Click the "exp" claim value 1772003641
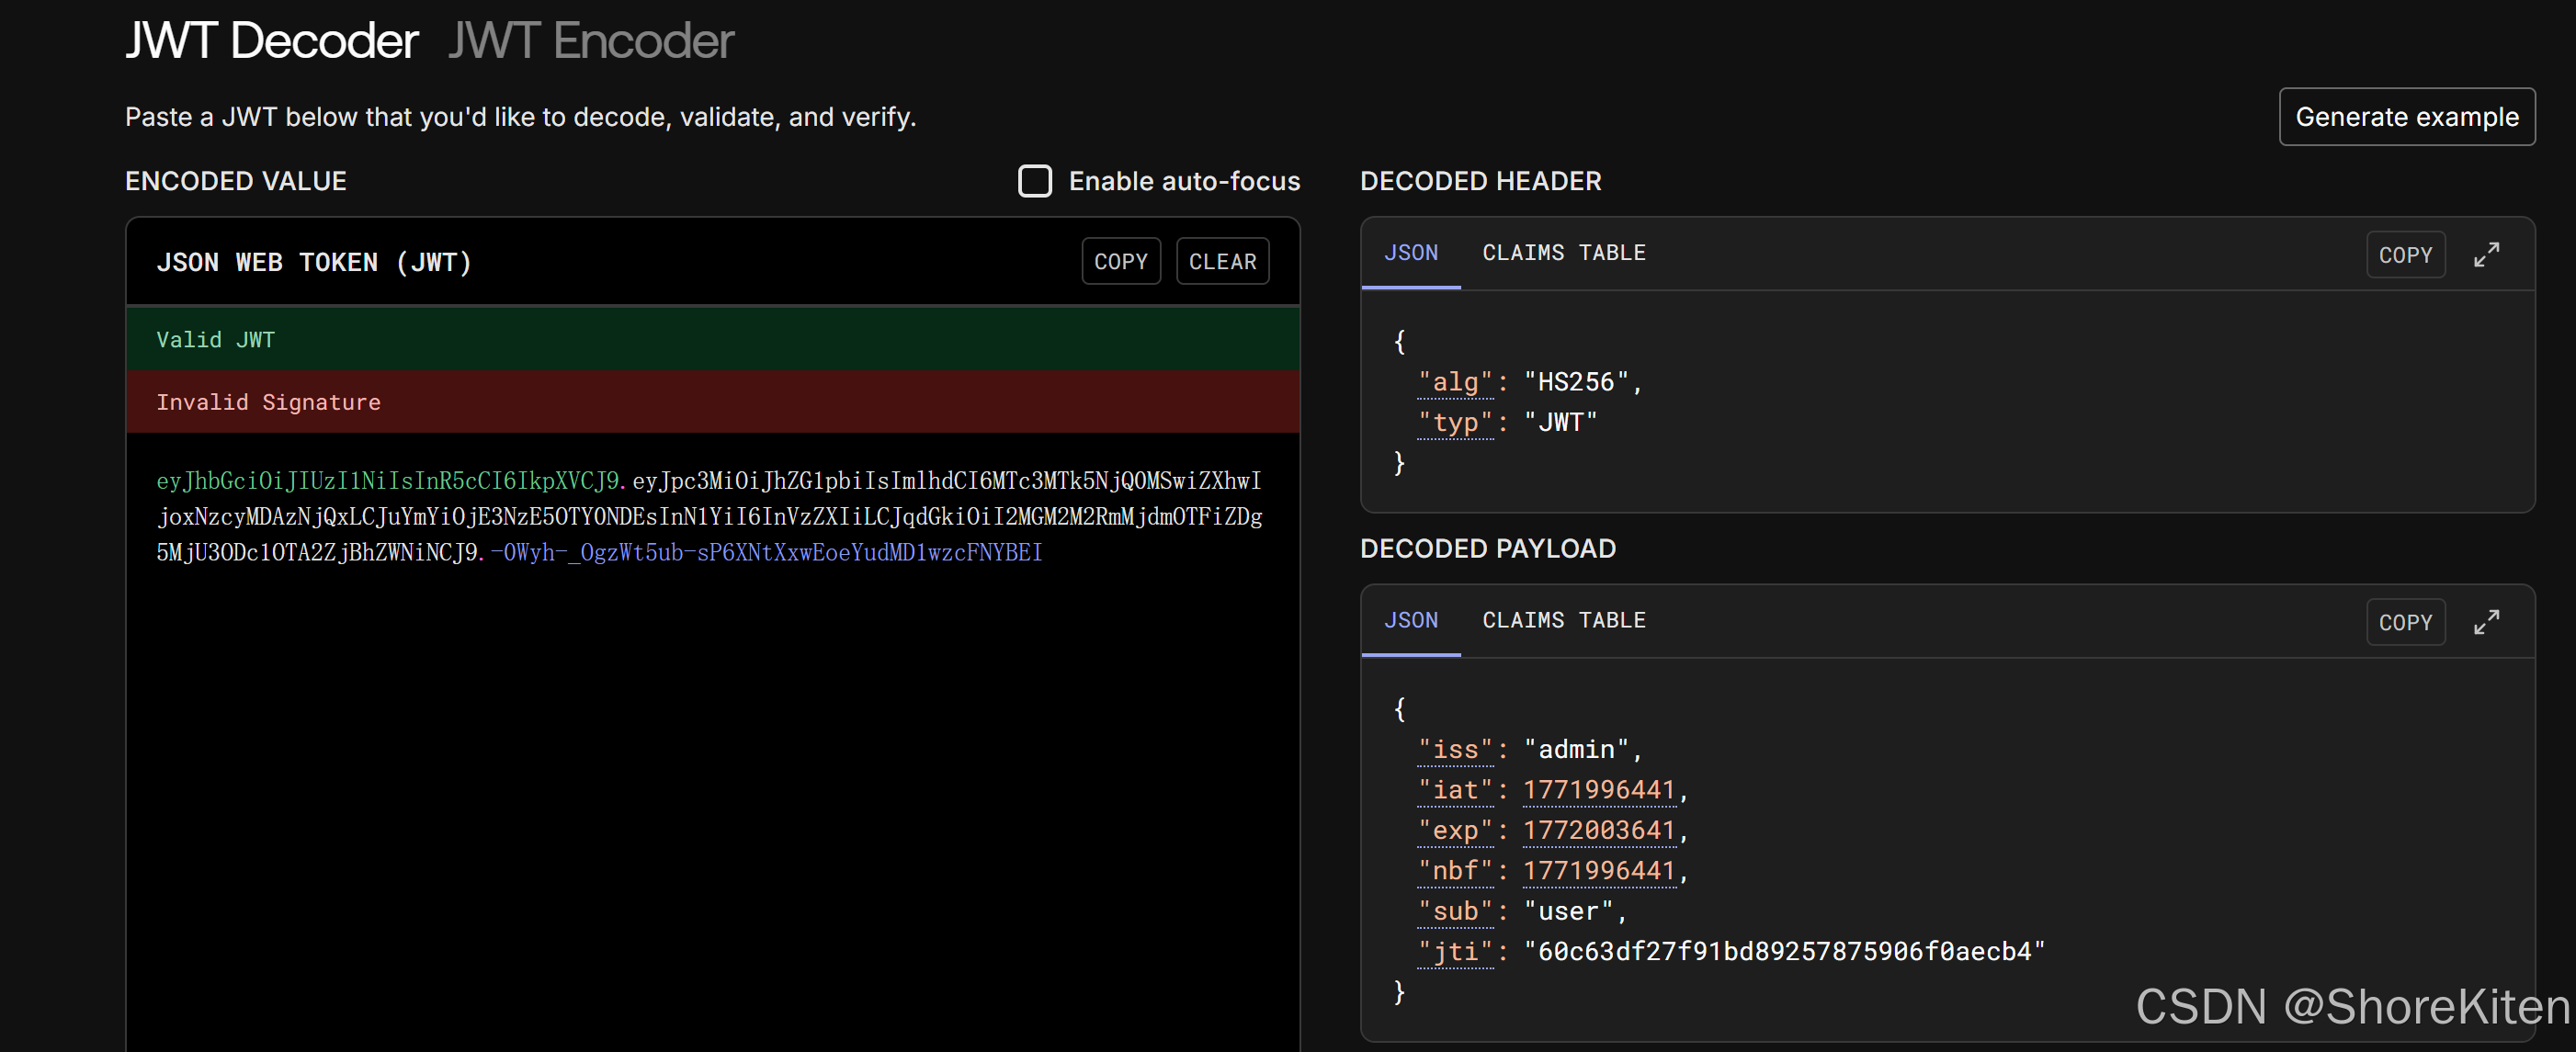 [x=1598, y=830]
